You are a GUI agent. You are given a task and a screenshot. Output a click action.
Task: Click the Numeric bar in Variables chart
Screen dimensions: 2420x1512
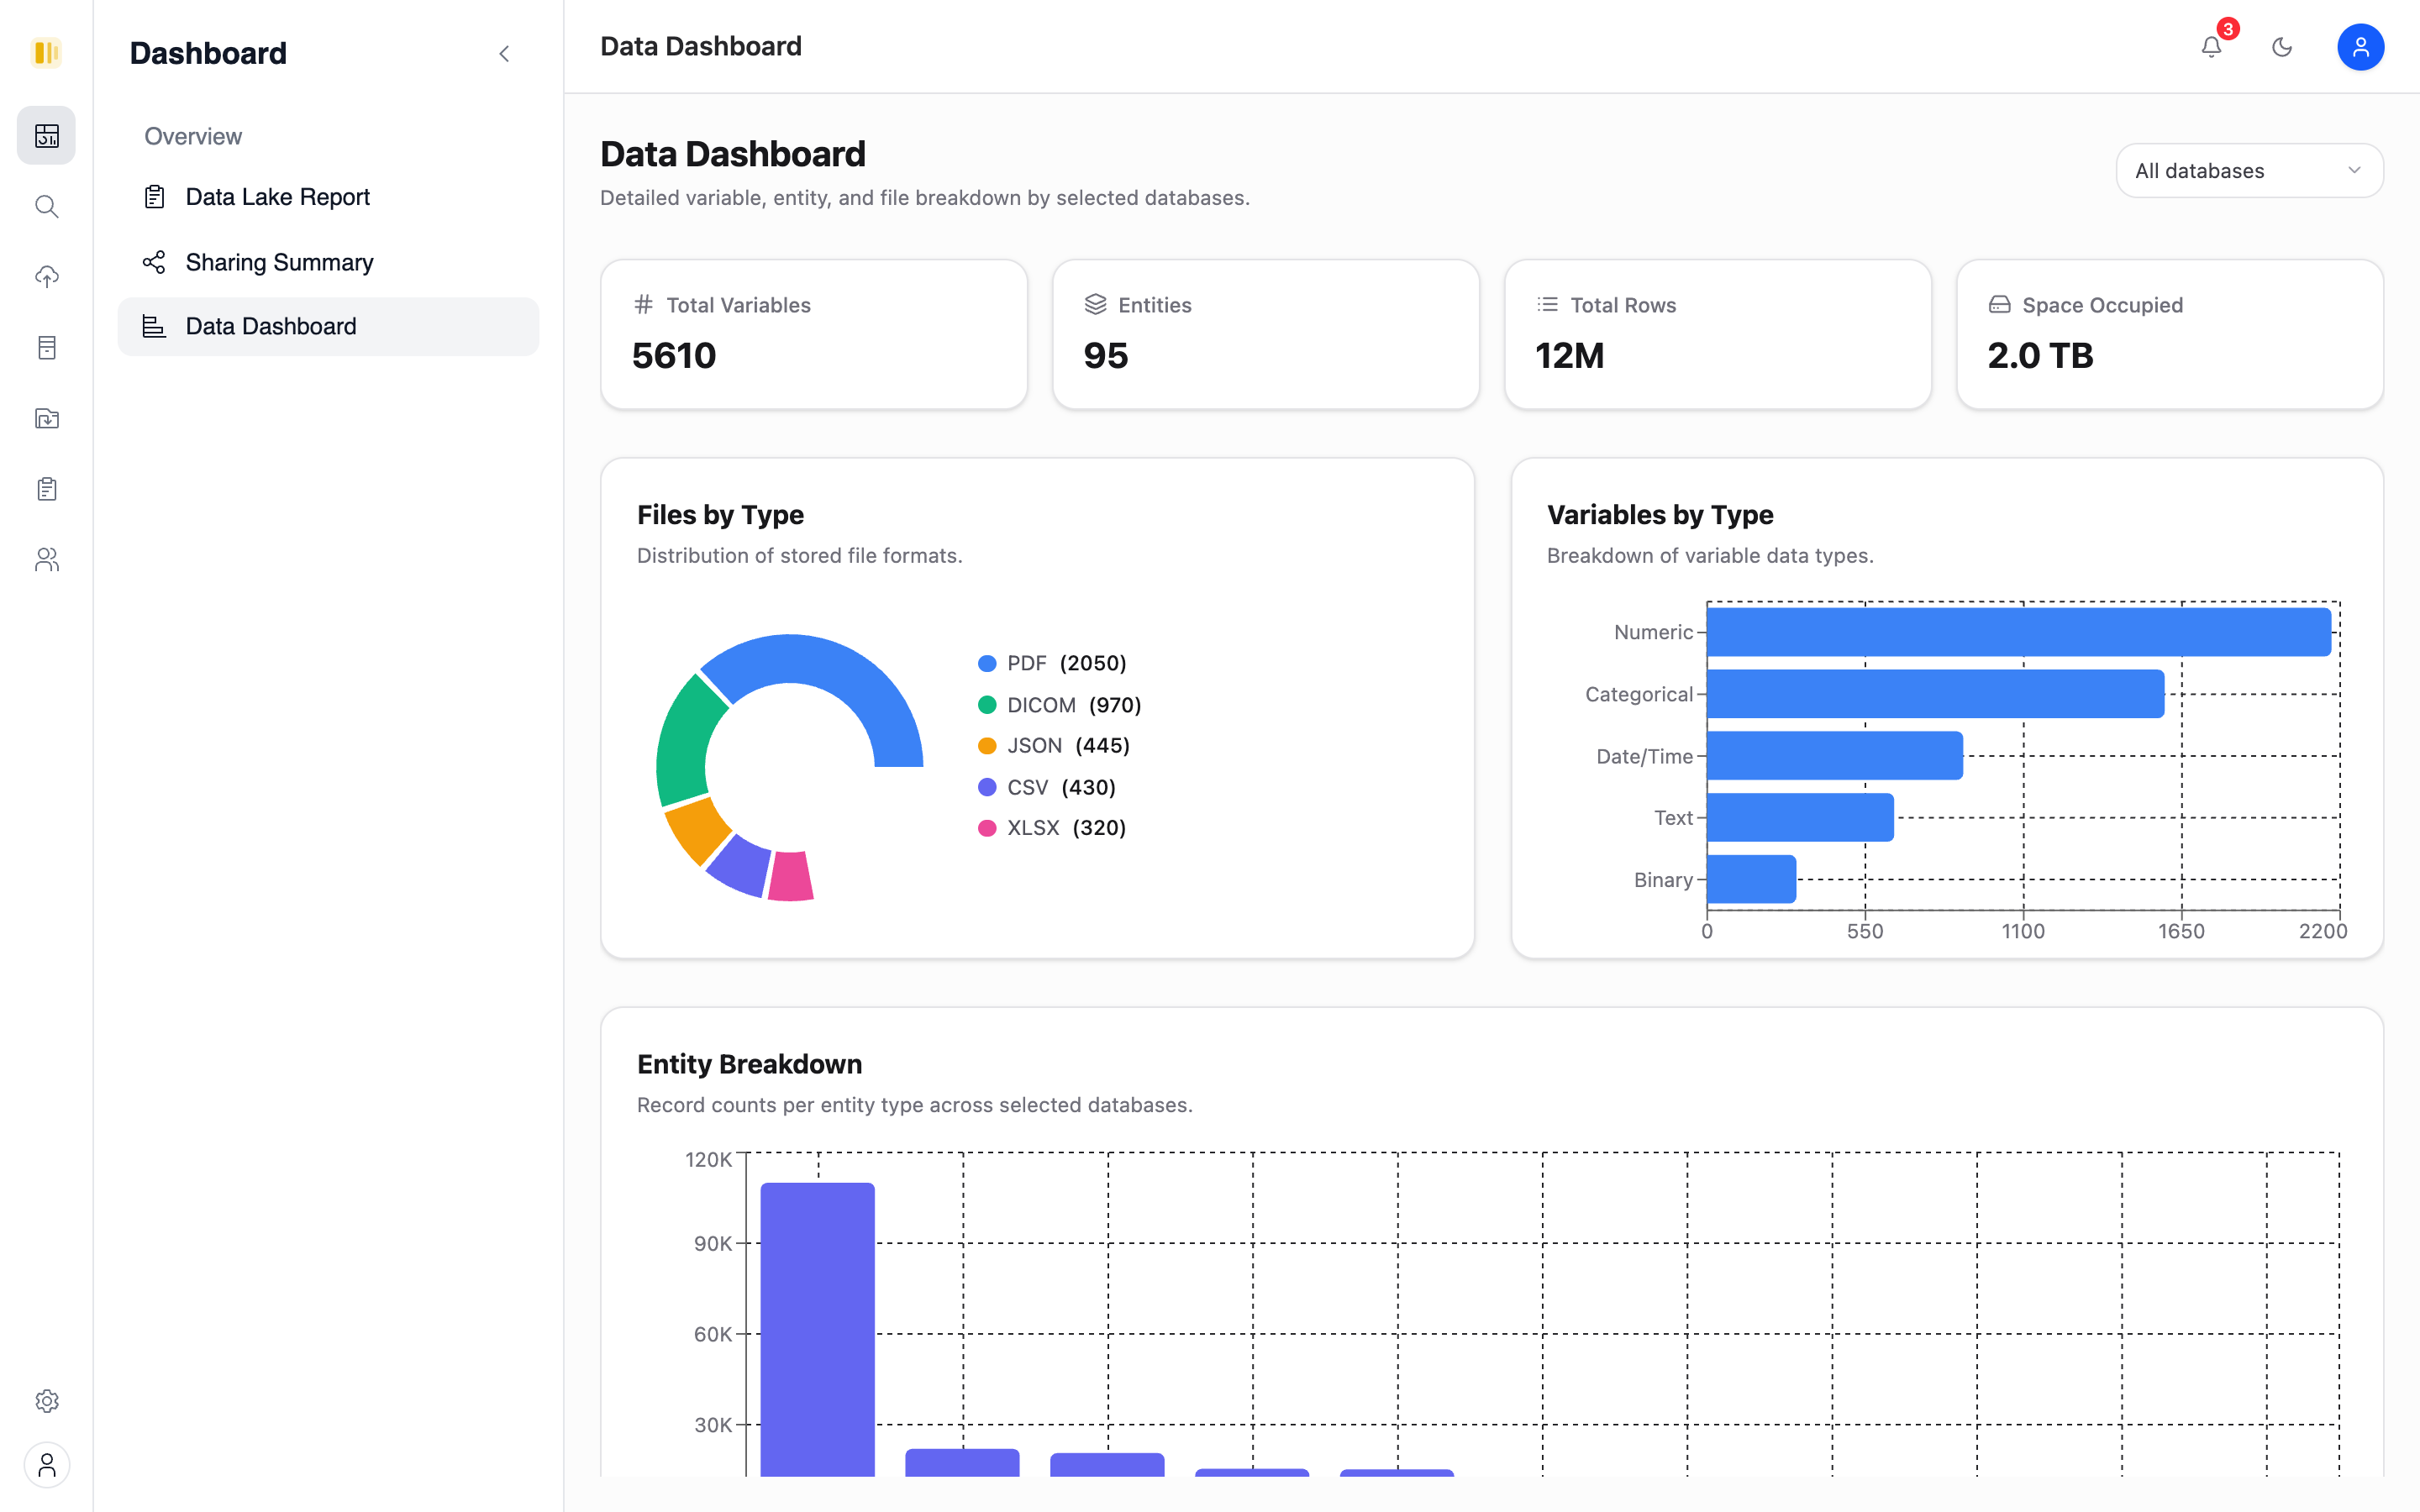click(2018, 632)
